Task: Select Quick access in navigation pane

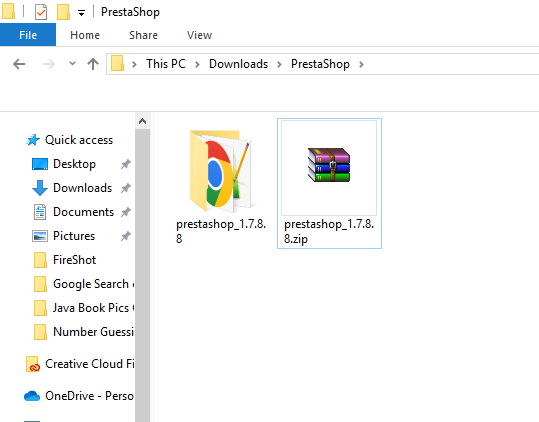Action: click(79, 140)
